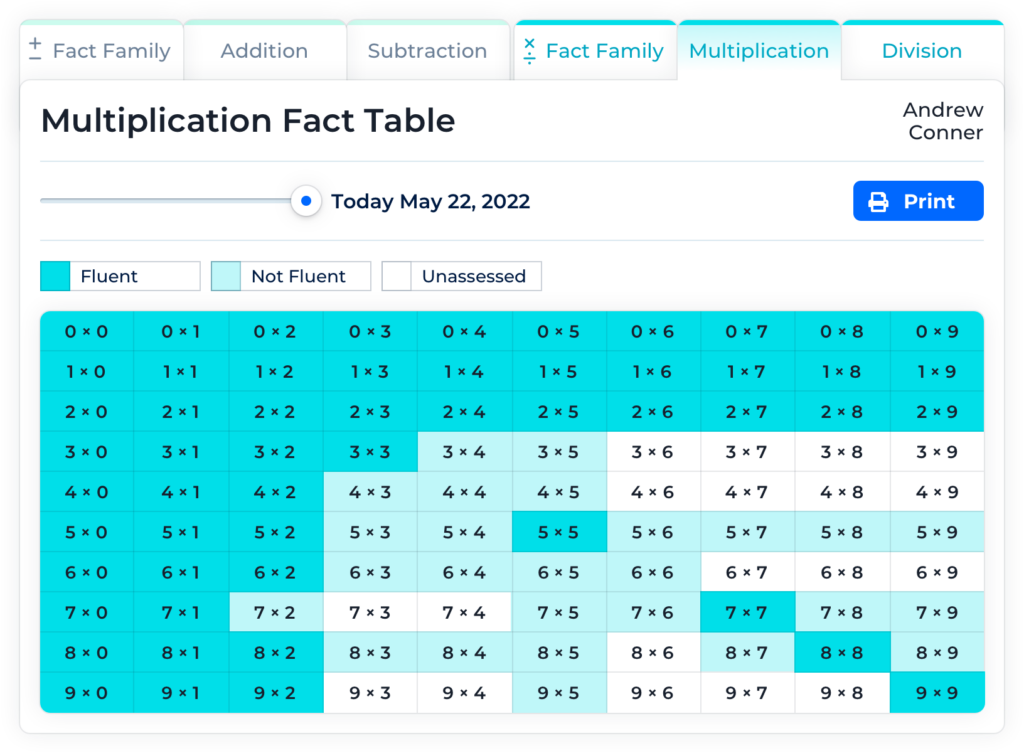
Task: Open the Division tab
Action: point(921,51)
